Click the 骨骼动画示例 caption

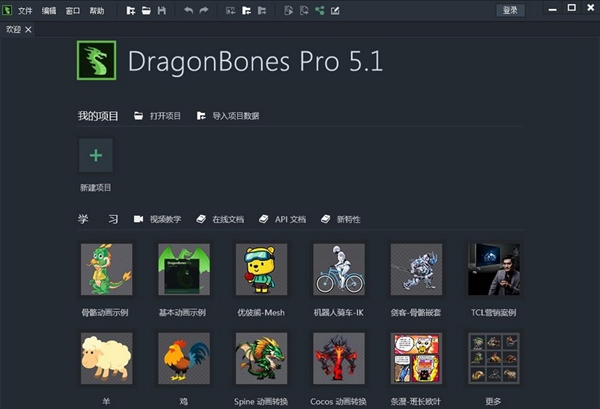coord(105,313)
